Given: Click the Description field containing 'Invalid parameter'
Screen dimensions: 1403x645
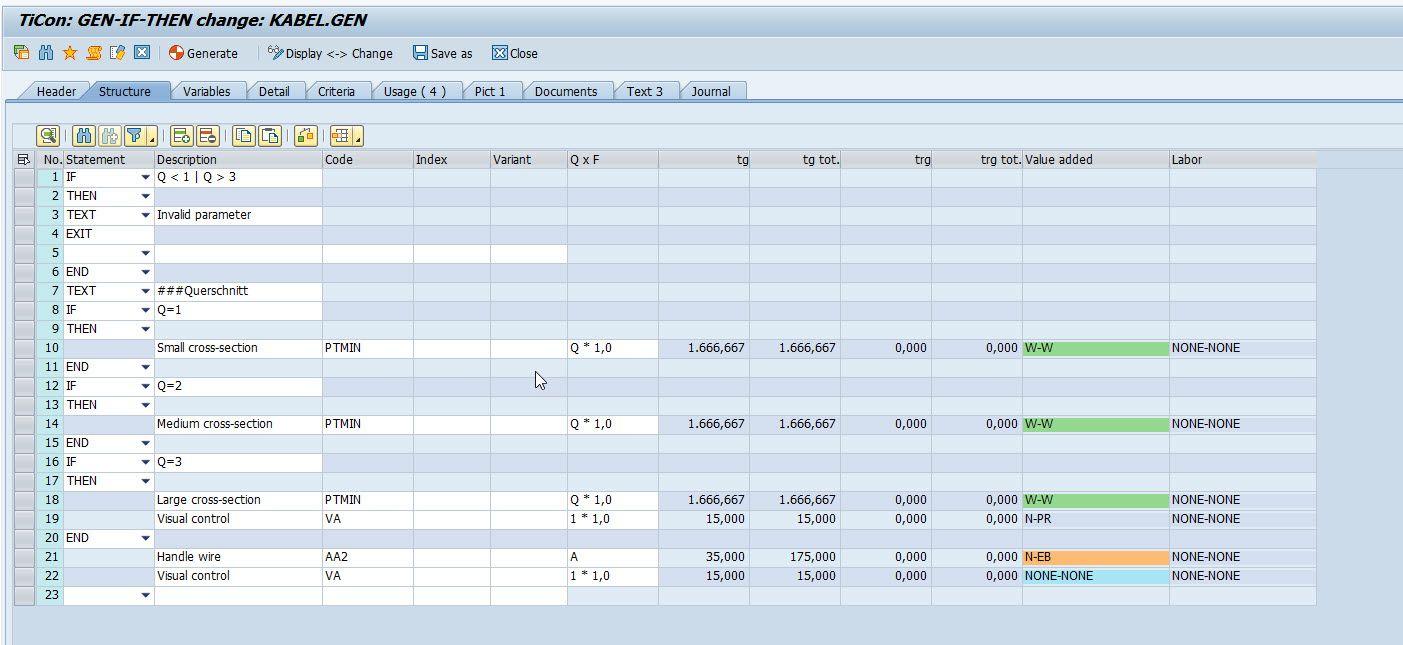Looking at the screenshot, I should (x=238, y=215).
